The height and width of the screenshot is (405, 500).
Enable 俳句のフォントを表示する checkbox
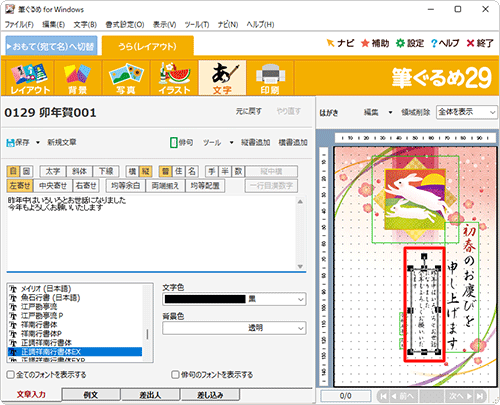[175, 375]
